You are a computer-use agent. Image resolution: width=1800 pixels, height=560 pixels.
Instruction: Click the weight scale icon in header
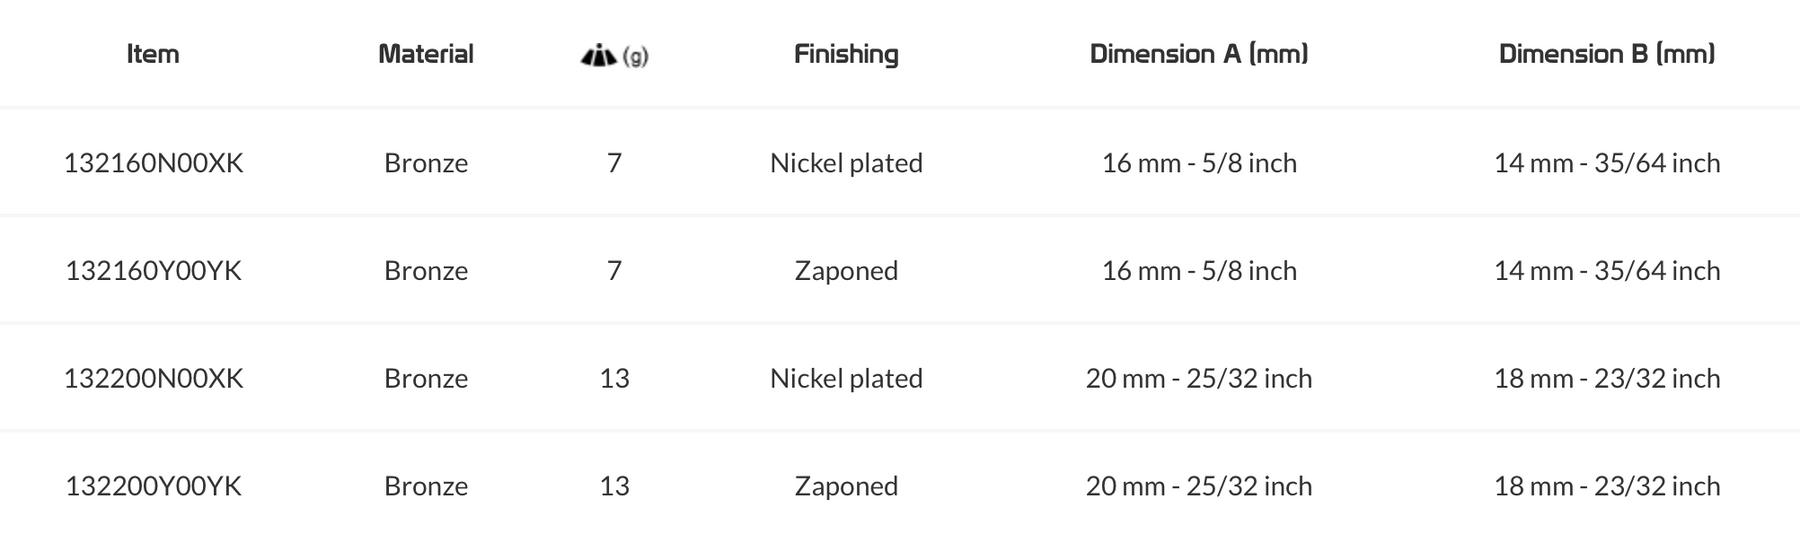599,56
